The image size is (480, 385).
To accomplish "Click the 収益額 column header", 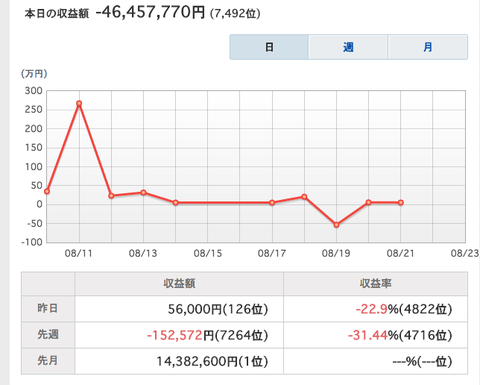I will (x=179, y=283).
